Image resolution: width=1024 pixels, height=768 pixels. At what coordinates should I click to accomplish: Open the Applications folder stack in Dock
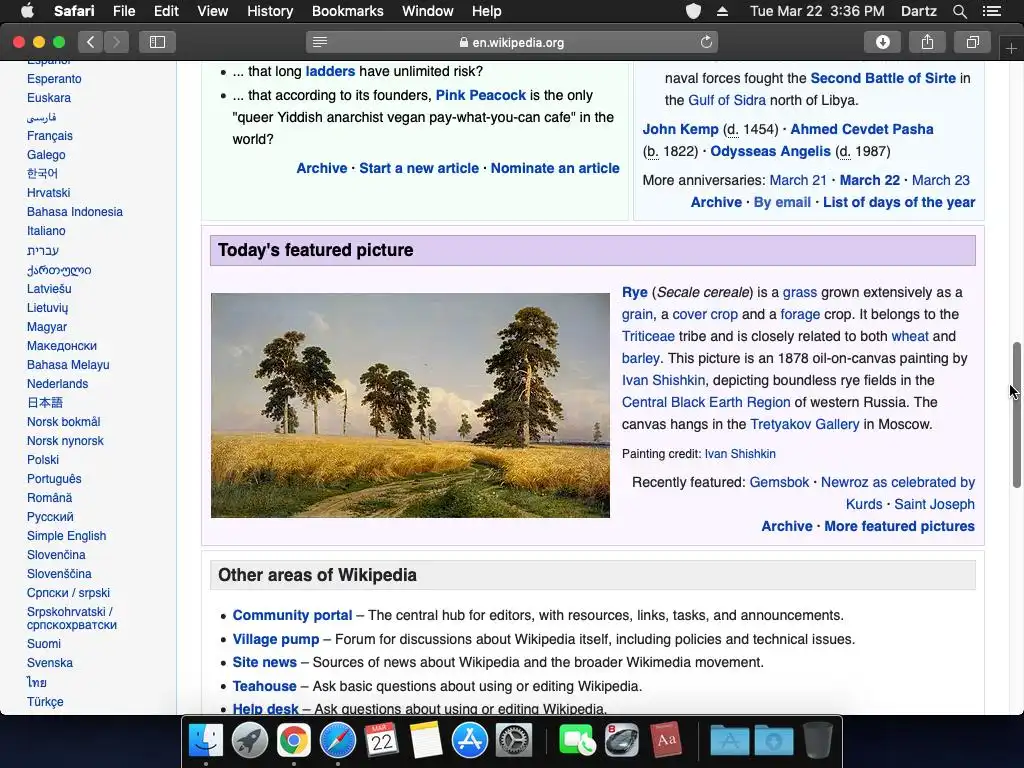click(729, 741)
